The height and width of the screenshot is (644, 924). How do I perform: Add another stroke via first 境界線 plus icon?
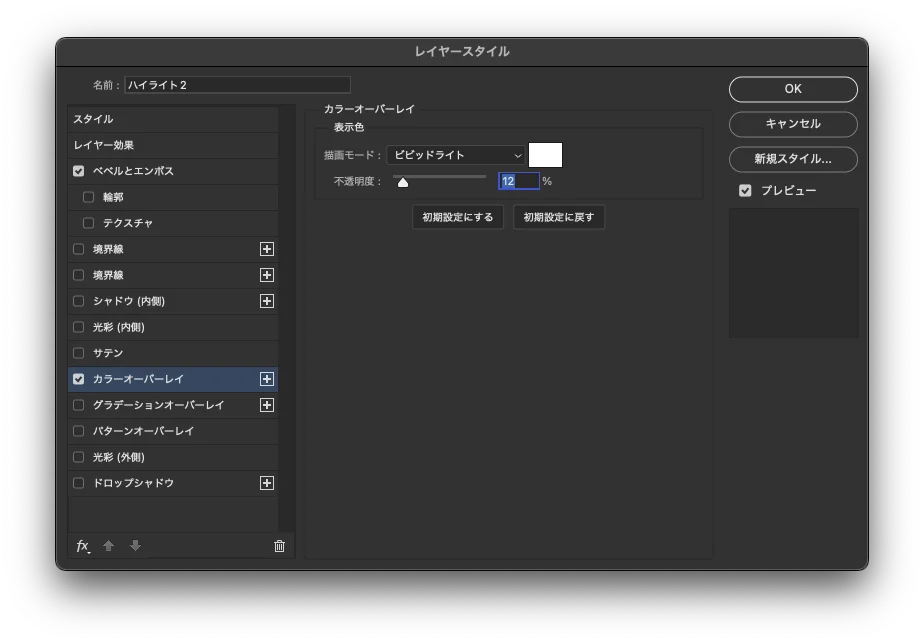(x=267, y=249)
